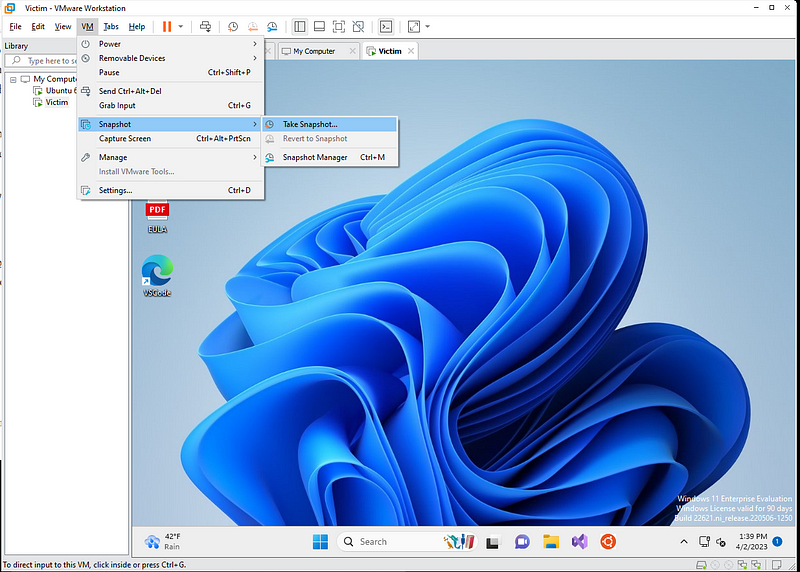Open the Tabs menu
Image resolution: width=800 pixels, height=572 pixels.
[x=111, y=27]
